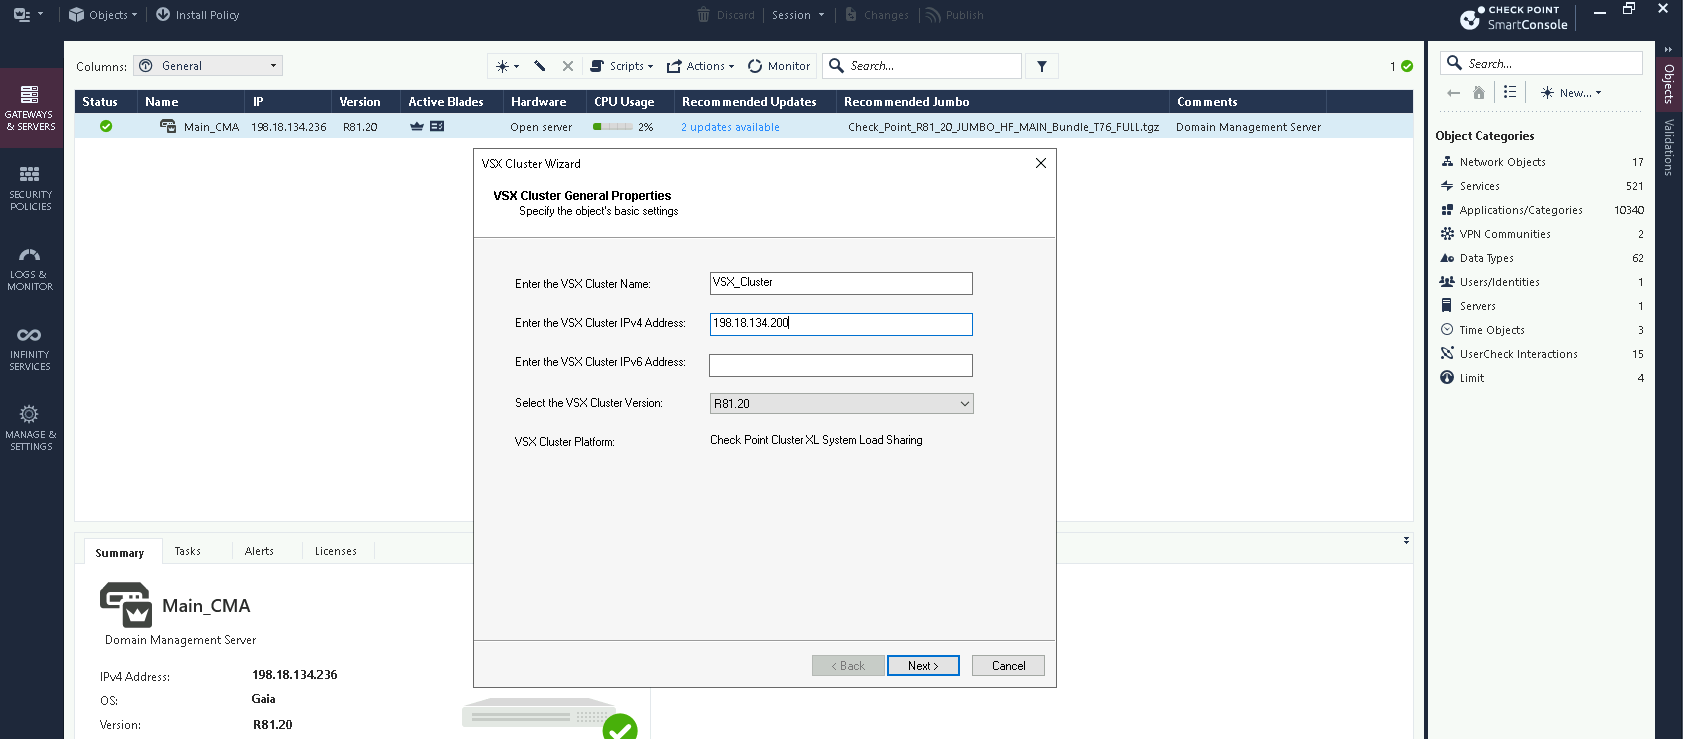Click Monitor in the gateways toolbar
Image resolution: width=1683 pixels, height=739 pixels.
[779, 66]
